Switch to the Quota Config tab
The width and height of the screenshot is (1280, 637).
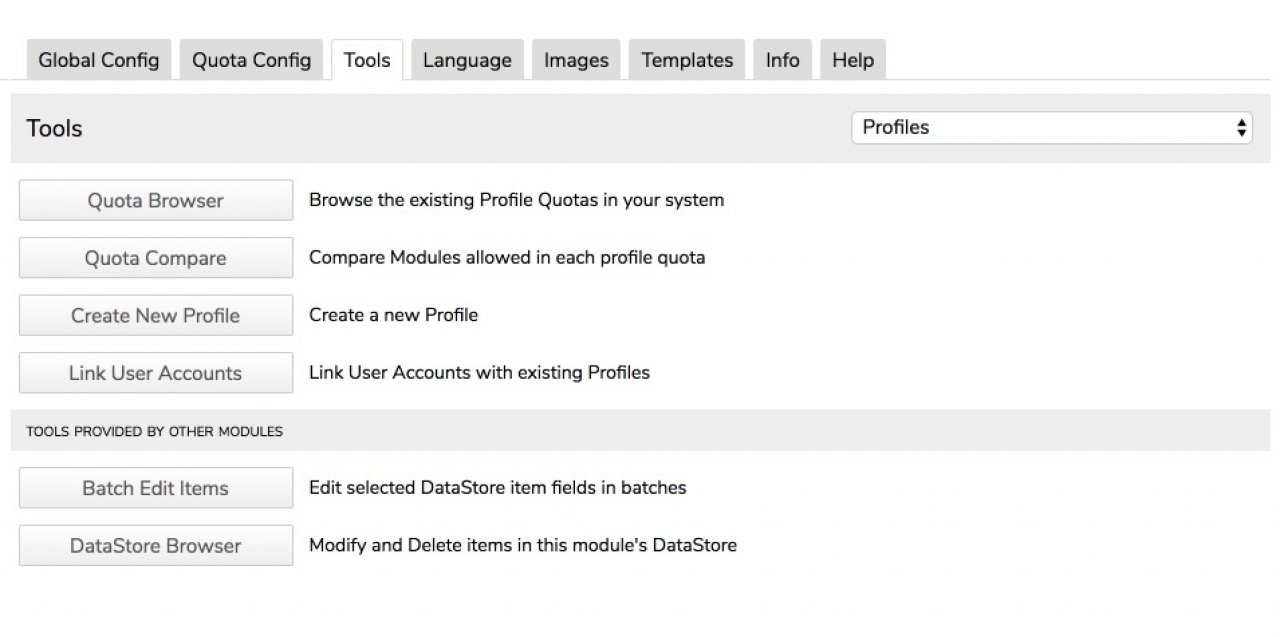pyautogui.click(x=251, y=60)
